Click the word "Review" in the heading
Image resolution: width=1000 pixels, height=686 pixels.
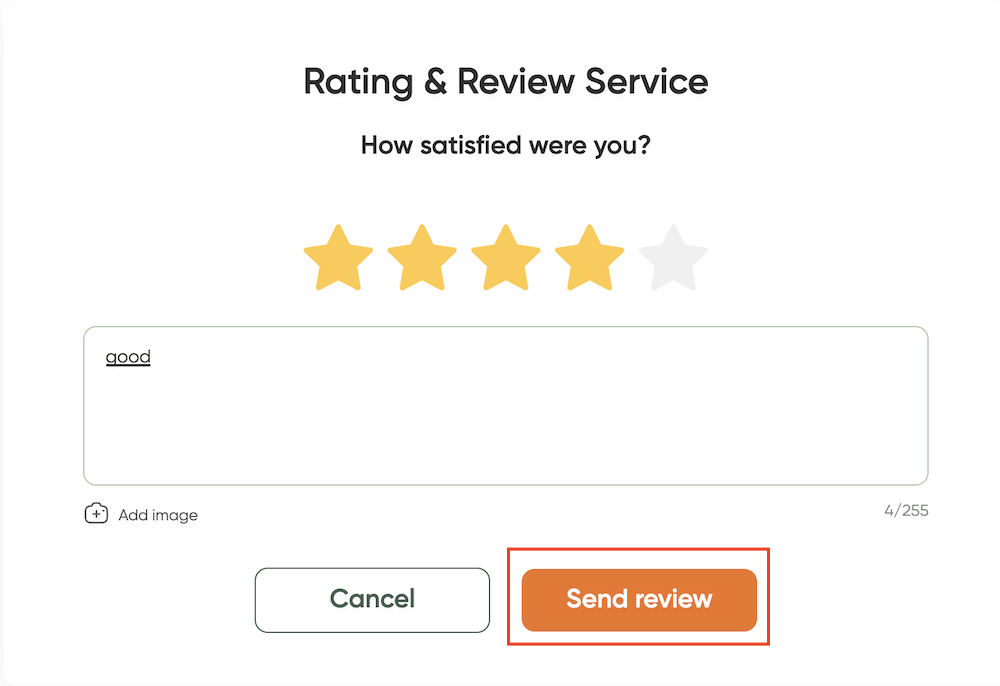click(x=516, y=82)
